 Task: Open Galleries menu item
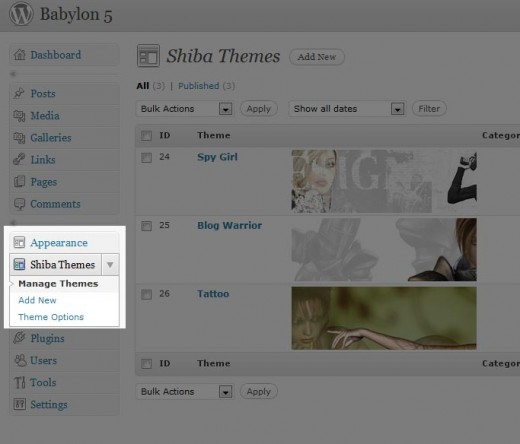[51, 138]
